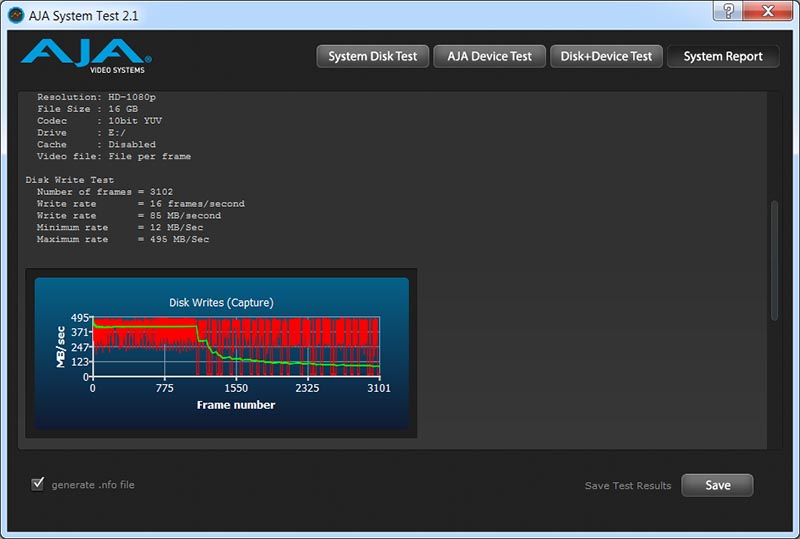800x539 pixels.
Task: Select the 'Cache : Disabled' line
Action: (96, 144)
